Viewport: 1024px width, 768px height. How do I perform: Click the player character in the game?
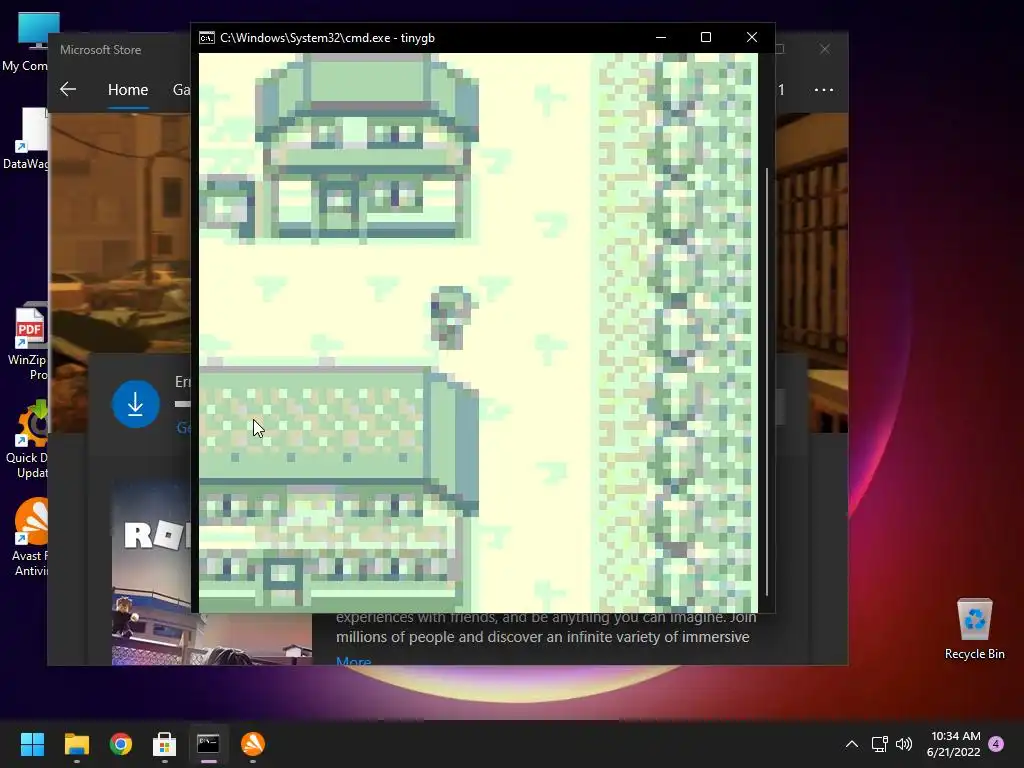click(x=451, y=317)
